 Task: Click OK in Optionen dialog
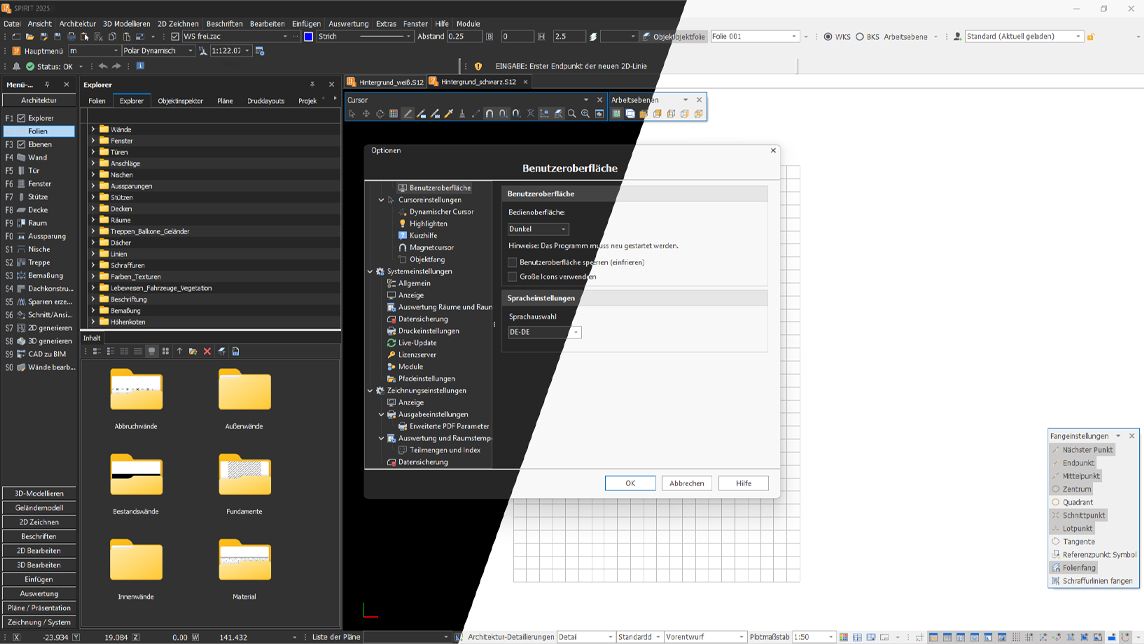click(x=630, y=484)
